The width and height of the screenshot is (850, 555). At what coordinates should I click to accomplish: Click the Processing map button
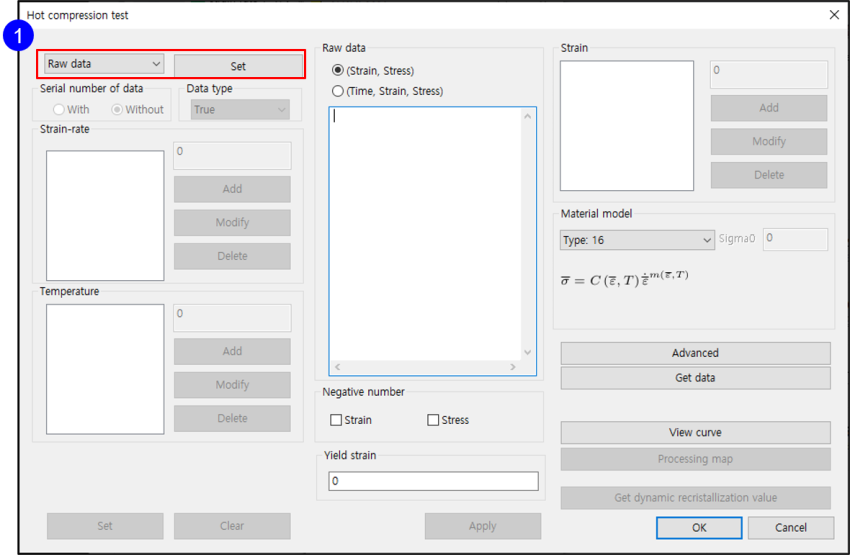pyautogui.click(x=696, y=459)
